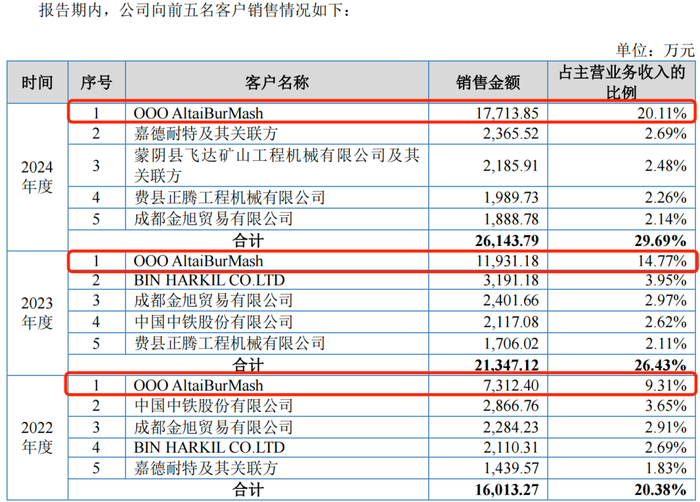Click the amount 7,312.40
This screenshot has height=502, width=700.
tap(511, 385)
